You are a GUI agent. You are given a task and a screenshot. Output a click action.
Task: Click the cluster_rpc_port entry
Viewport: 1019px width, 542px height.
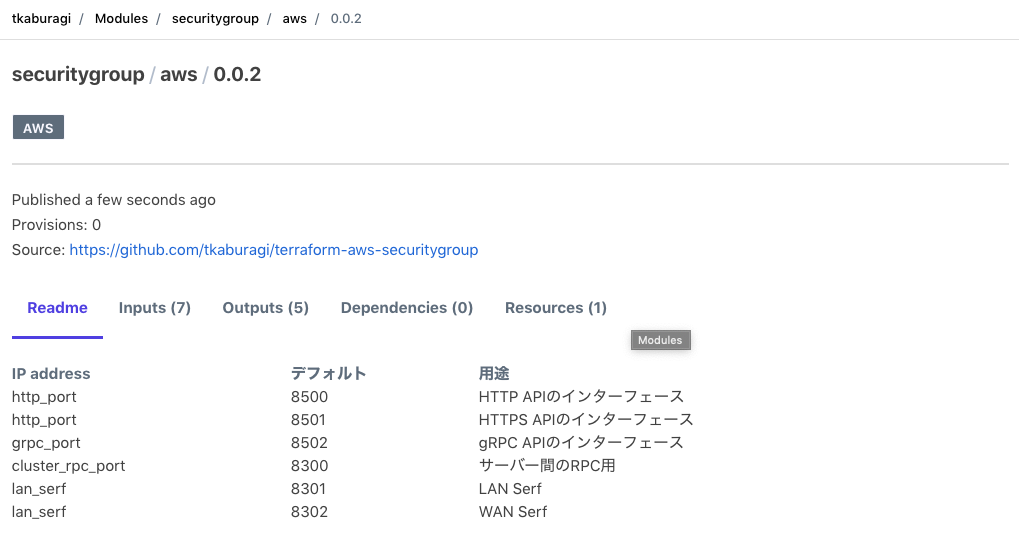(68, 466)
